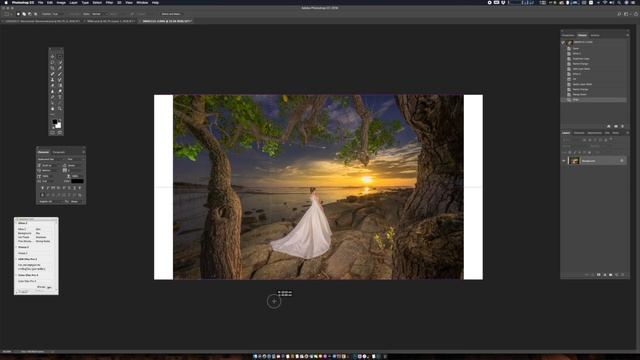Image resolution: width=640 pixels, height=360 pixels.
Task: Select the History Brush tool
Action: click(60, 80)
